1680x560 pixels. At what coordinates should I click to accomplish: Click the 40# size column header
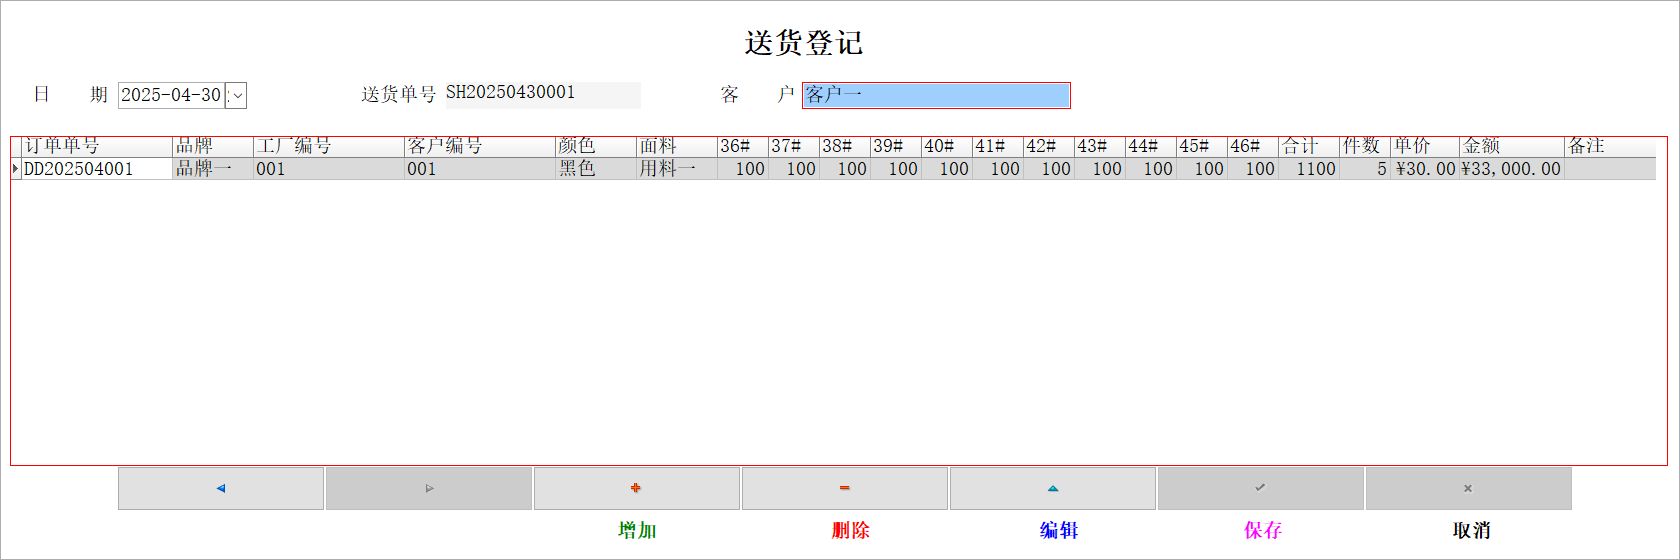[x=947, y=146]
